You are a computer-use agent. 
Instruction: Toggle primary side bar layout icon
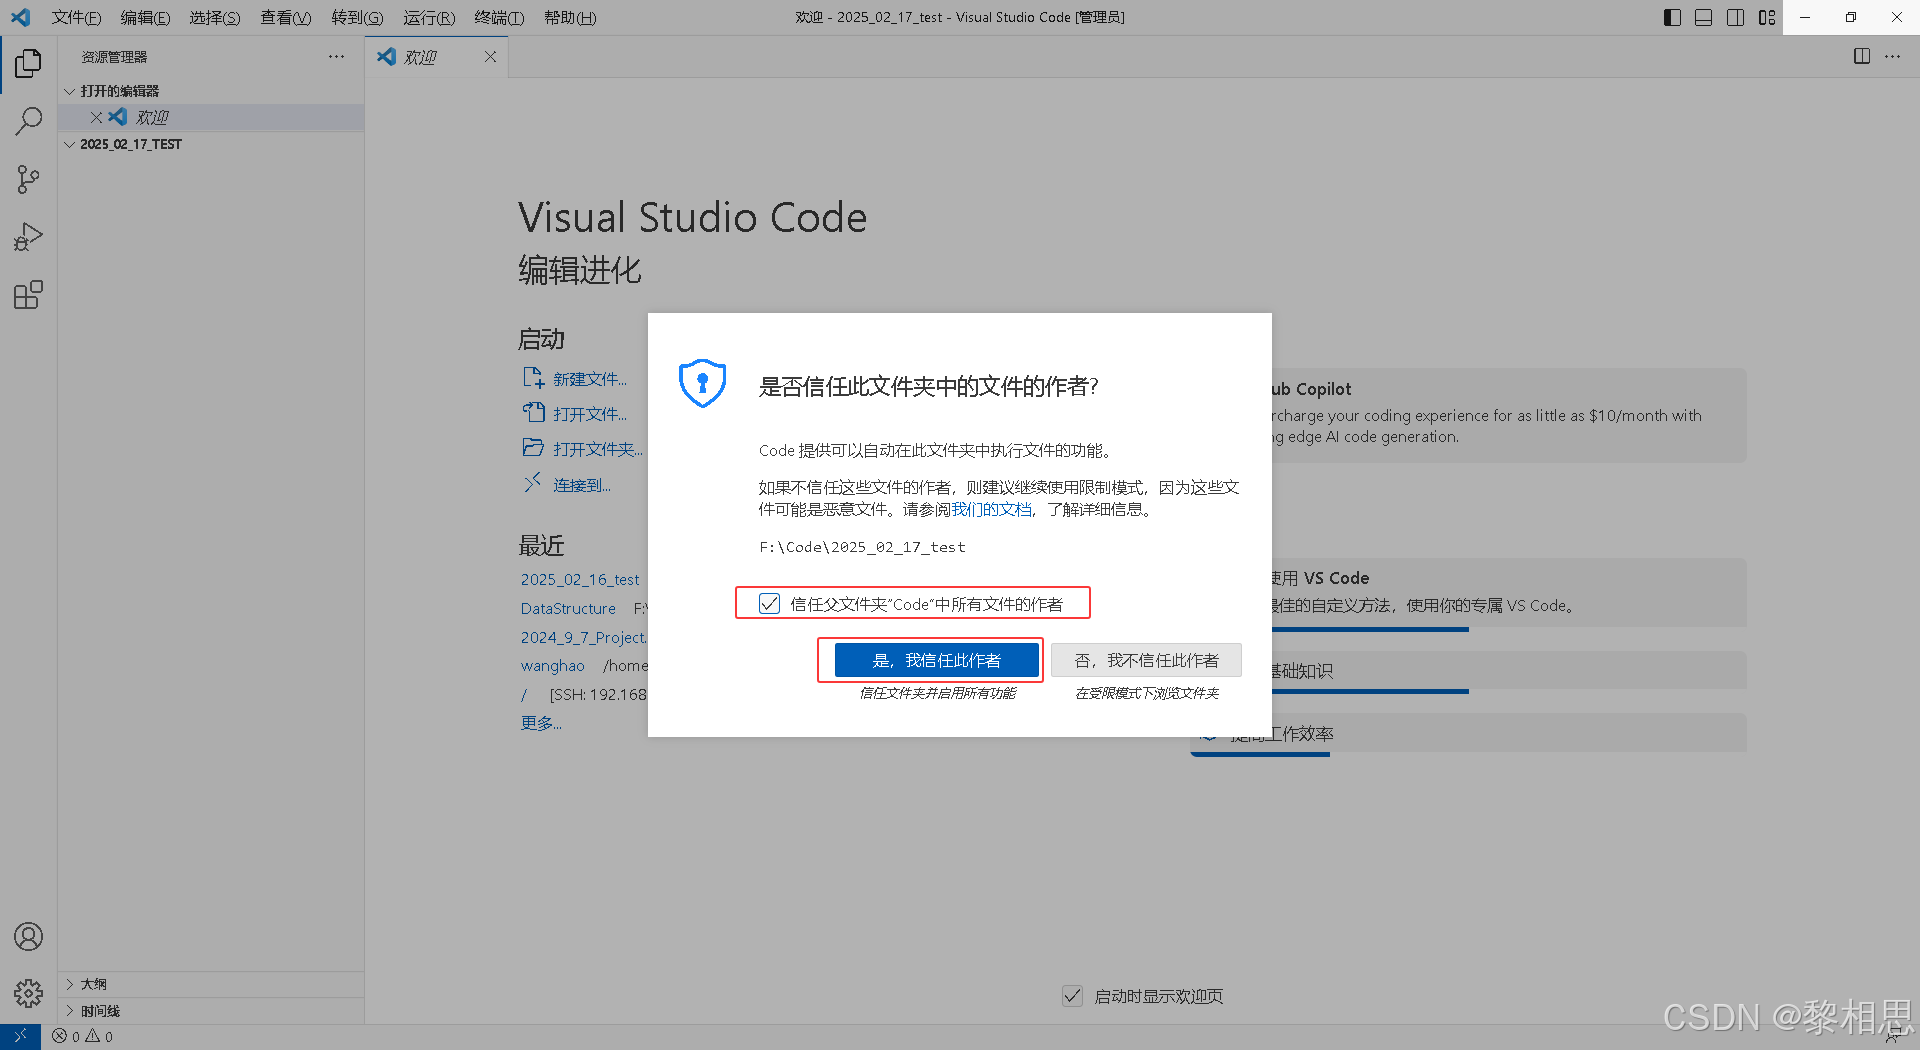1672,17
